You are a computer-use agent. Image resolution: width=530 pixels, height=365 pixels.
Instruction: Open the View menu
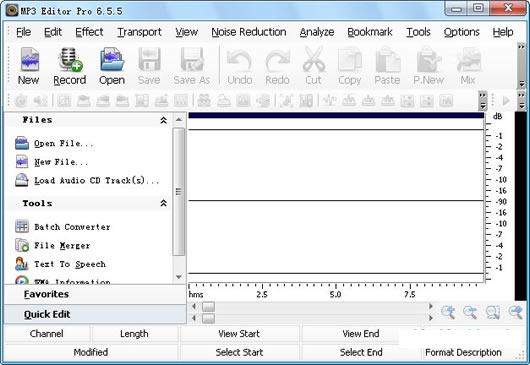click(187, 32)
